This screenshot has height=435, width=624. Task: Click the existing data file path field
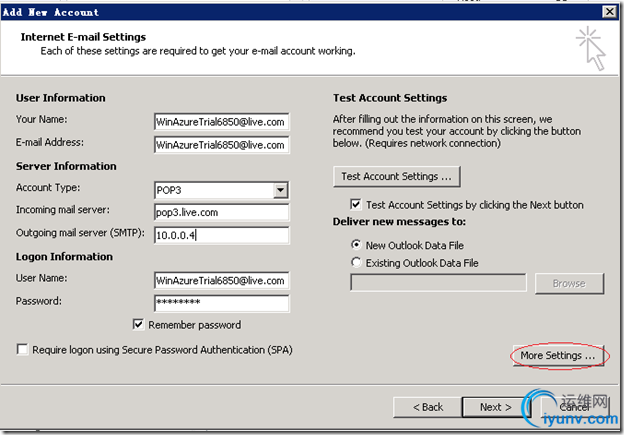438,283
